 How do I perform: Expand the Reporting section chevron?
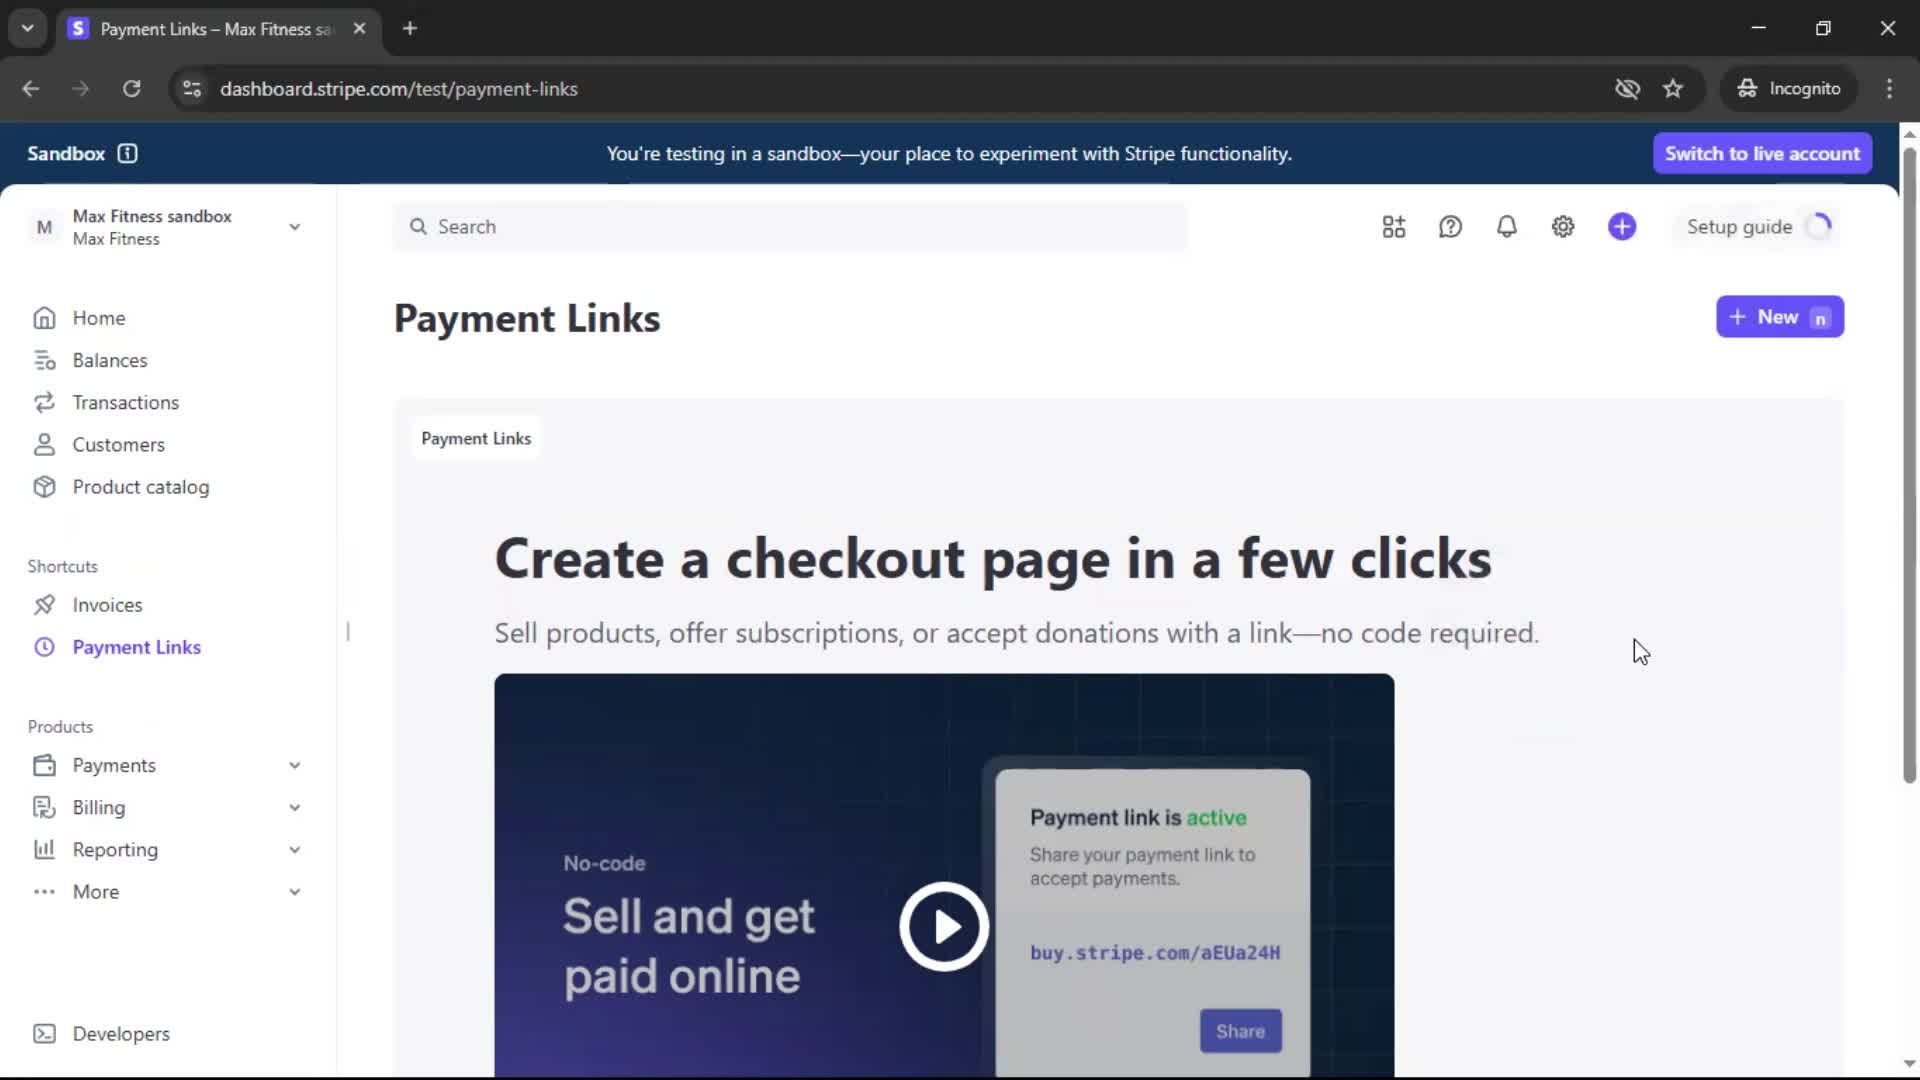pyautogui.click(x=295, y=850)
